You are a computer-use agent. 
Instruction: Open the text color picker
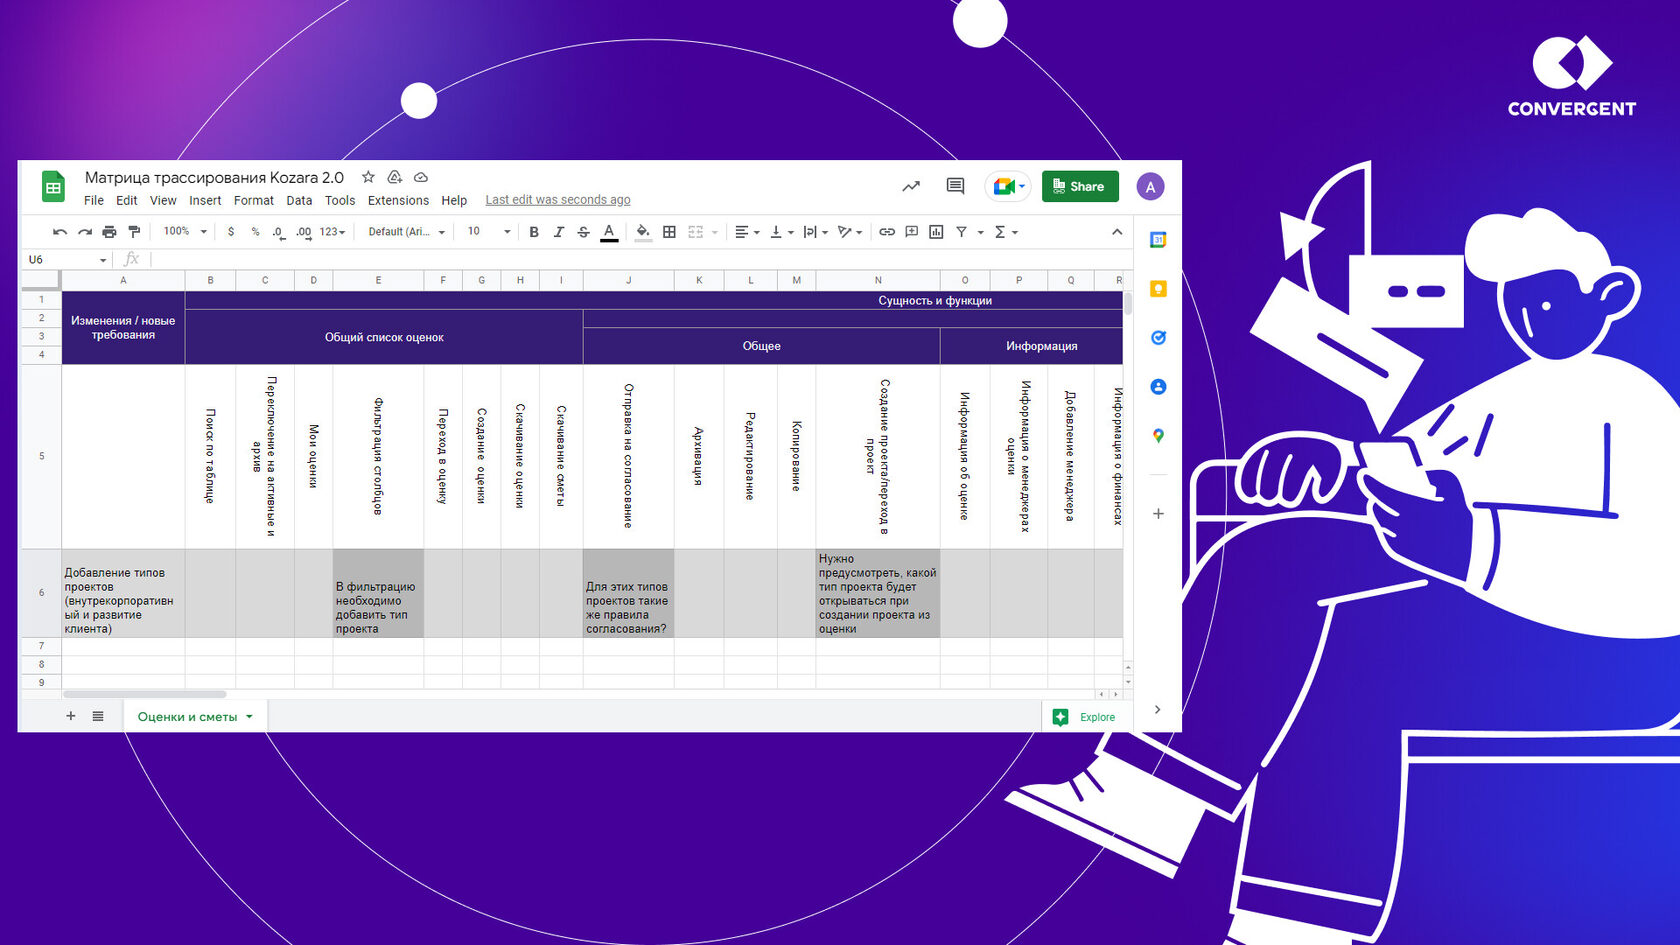[609, 232]
